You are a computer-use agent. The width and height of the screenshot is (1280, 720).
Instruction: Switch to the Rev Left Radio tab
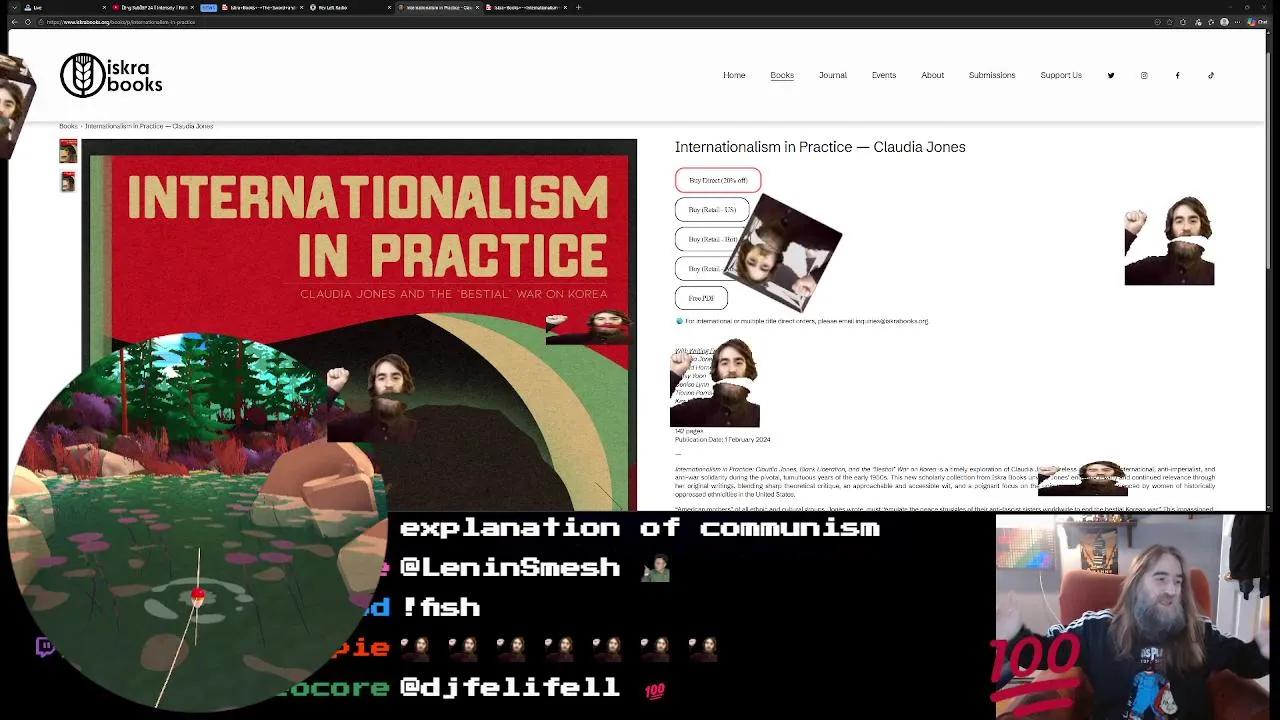pyautogui.click(x=350, y=7)
